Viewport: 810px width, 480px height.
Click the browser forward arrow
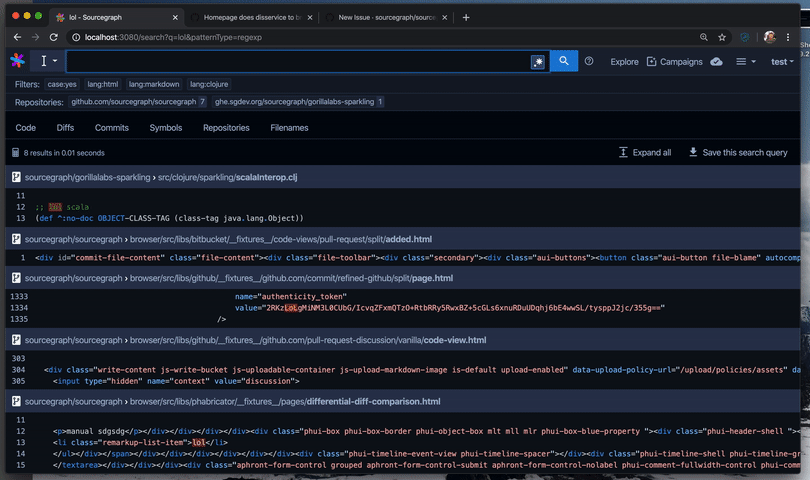(x=35, y=37)
